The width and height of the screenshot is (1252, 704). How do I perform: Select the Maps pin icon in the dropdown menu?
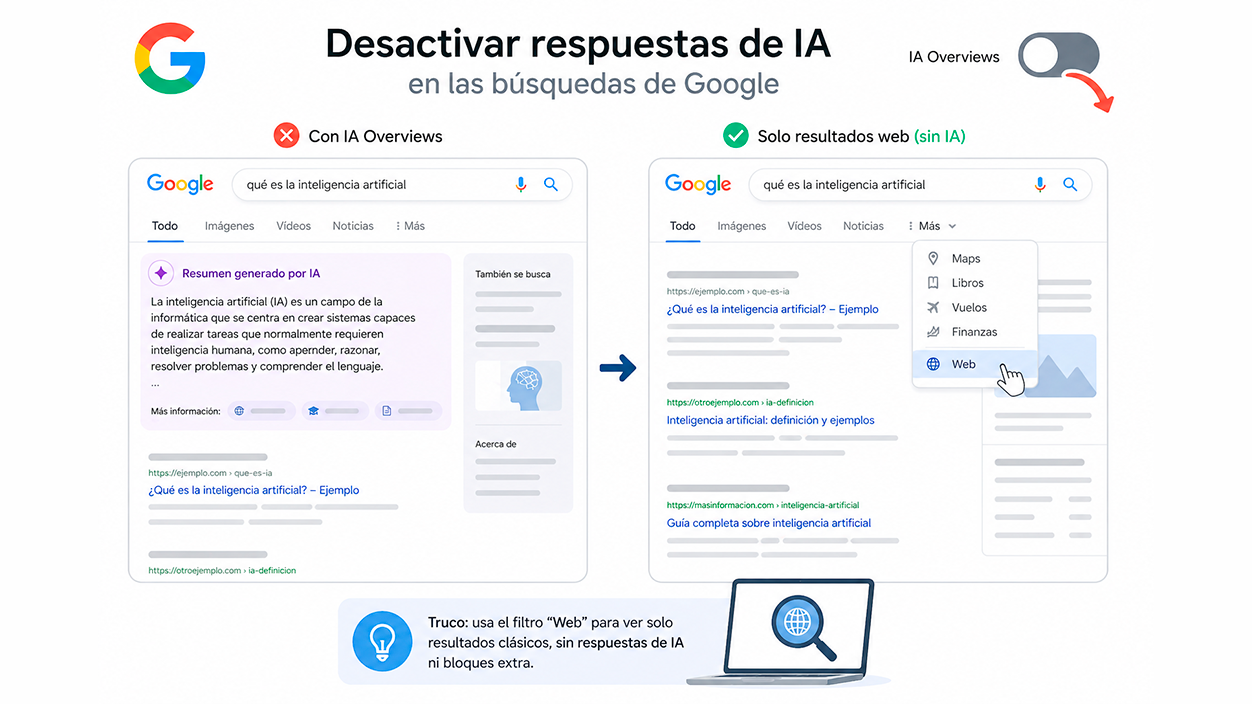(932, 258)
